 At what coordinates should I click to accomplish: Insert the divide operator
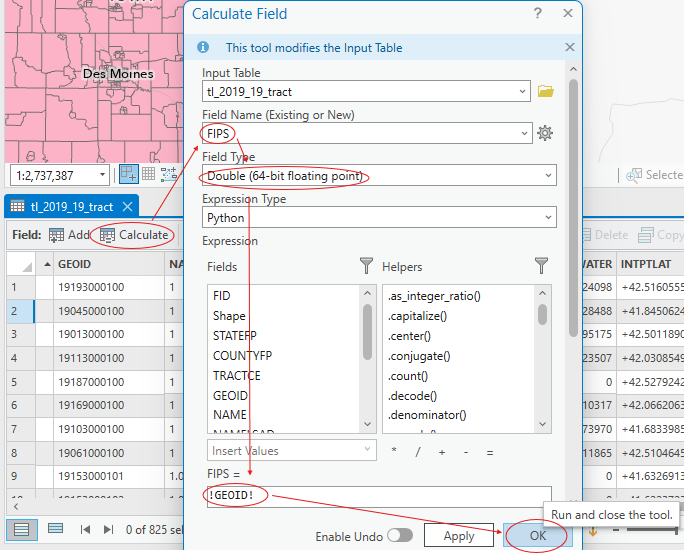point(418,452)
